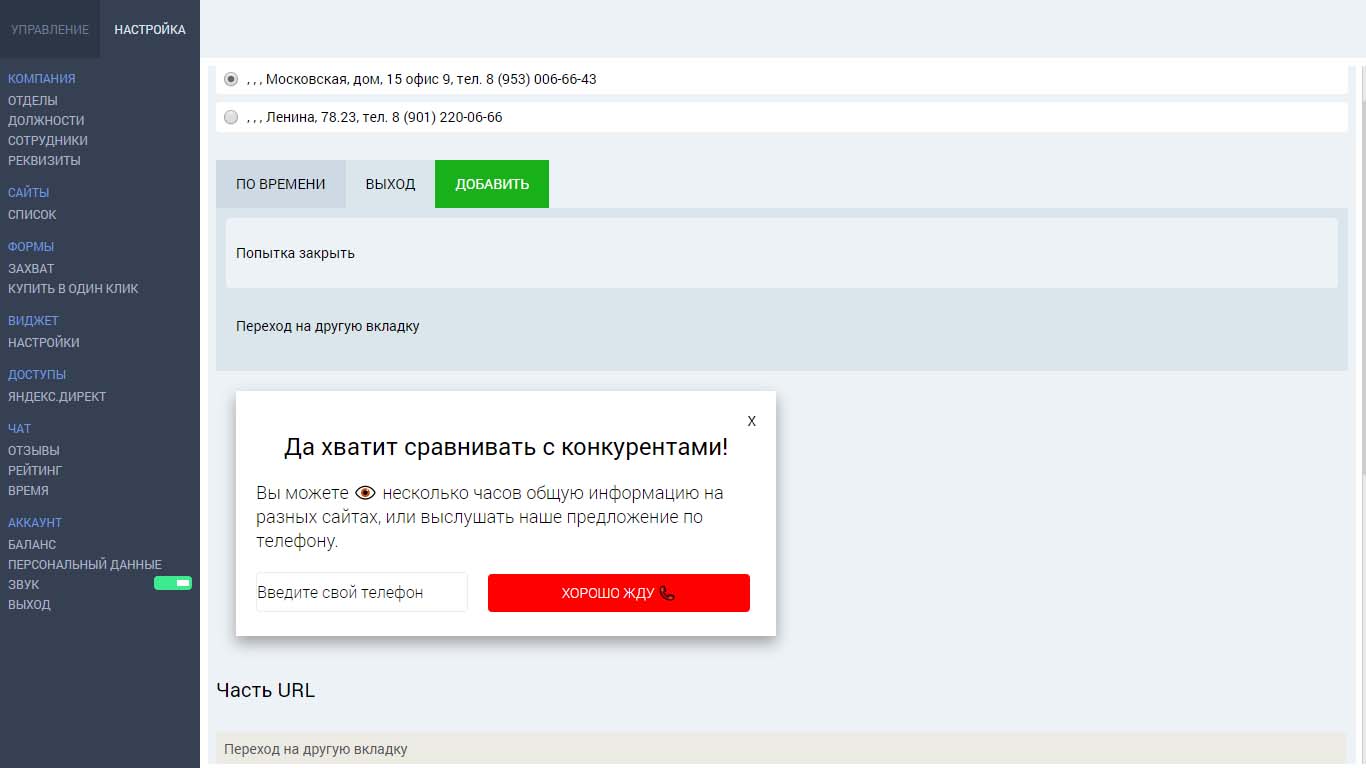Open the Баланс account page

pyautogui.click(x=32, y=544)
